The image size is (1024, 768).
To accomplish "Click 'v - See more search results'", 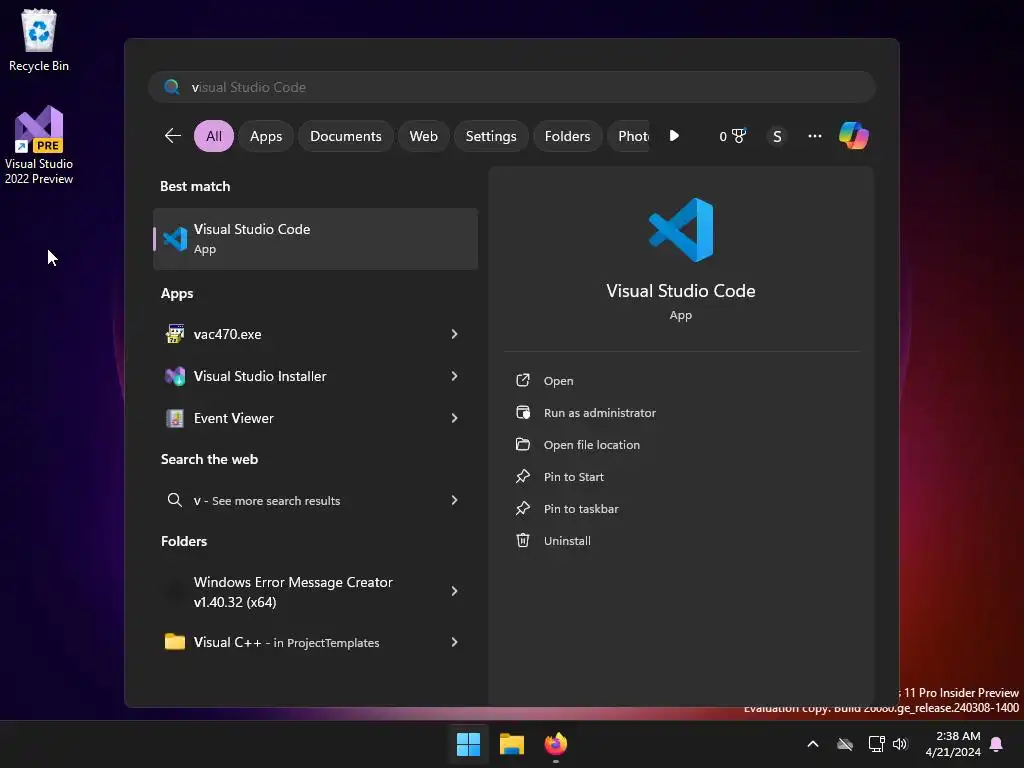I will [315, 500].
